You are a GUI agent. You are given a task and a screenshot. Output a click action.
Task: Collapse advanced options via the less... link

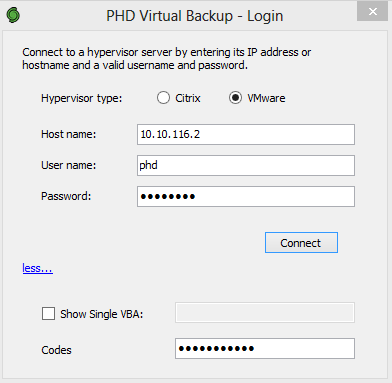click(x=37, y=268)
